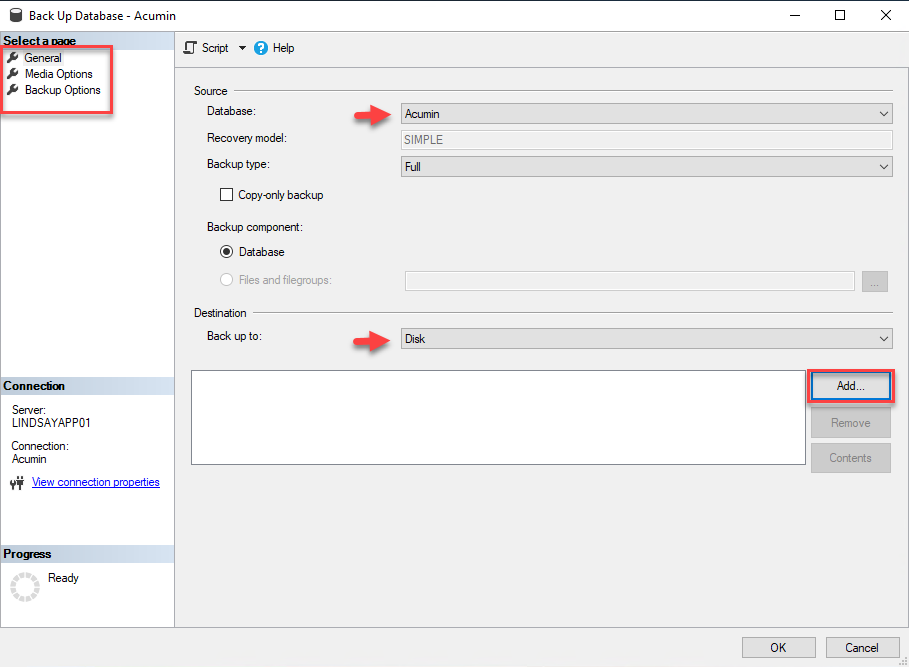909x667 pixels.
Task: Click the Cancel button
Action: (862, 647)
